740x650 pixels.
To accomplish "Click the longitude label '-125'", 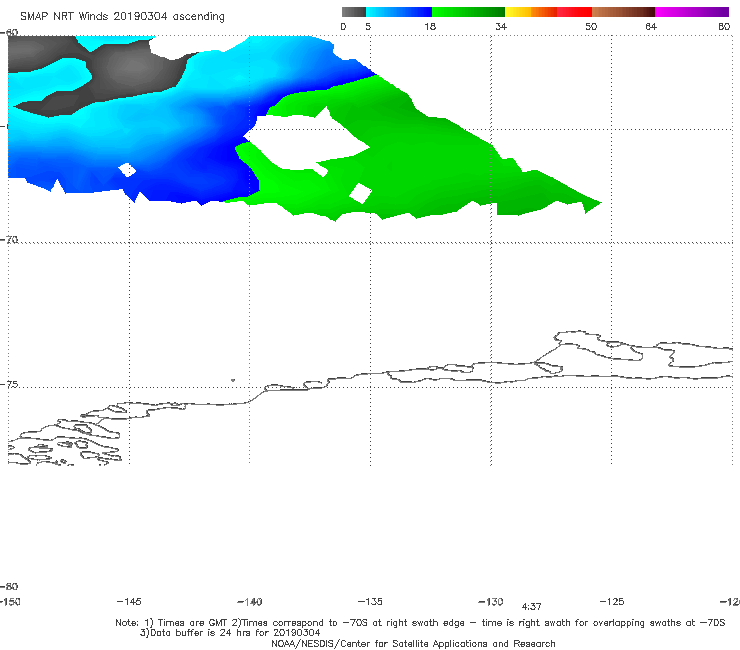I will pyautogui.click(x=612, y=602).
